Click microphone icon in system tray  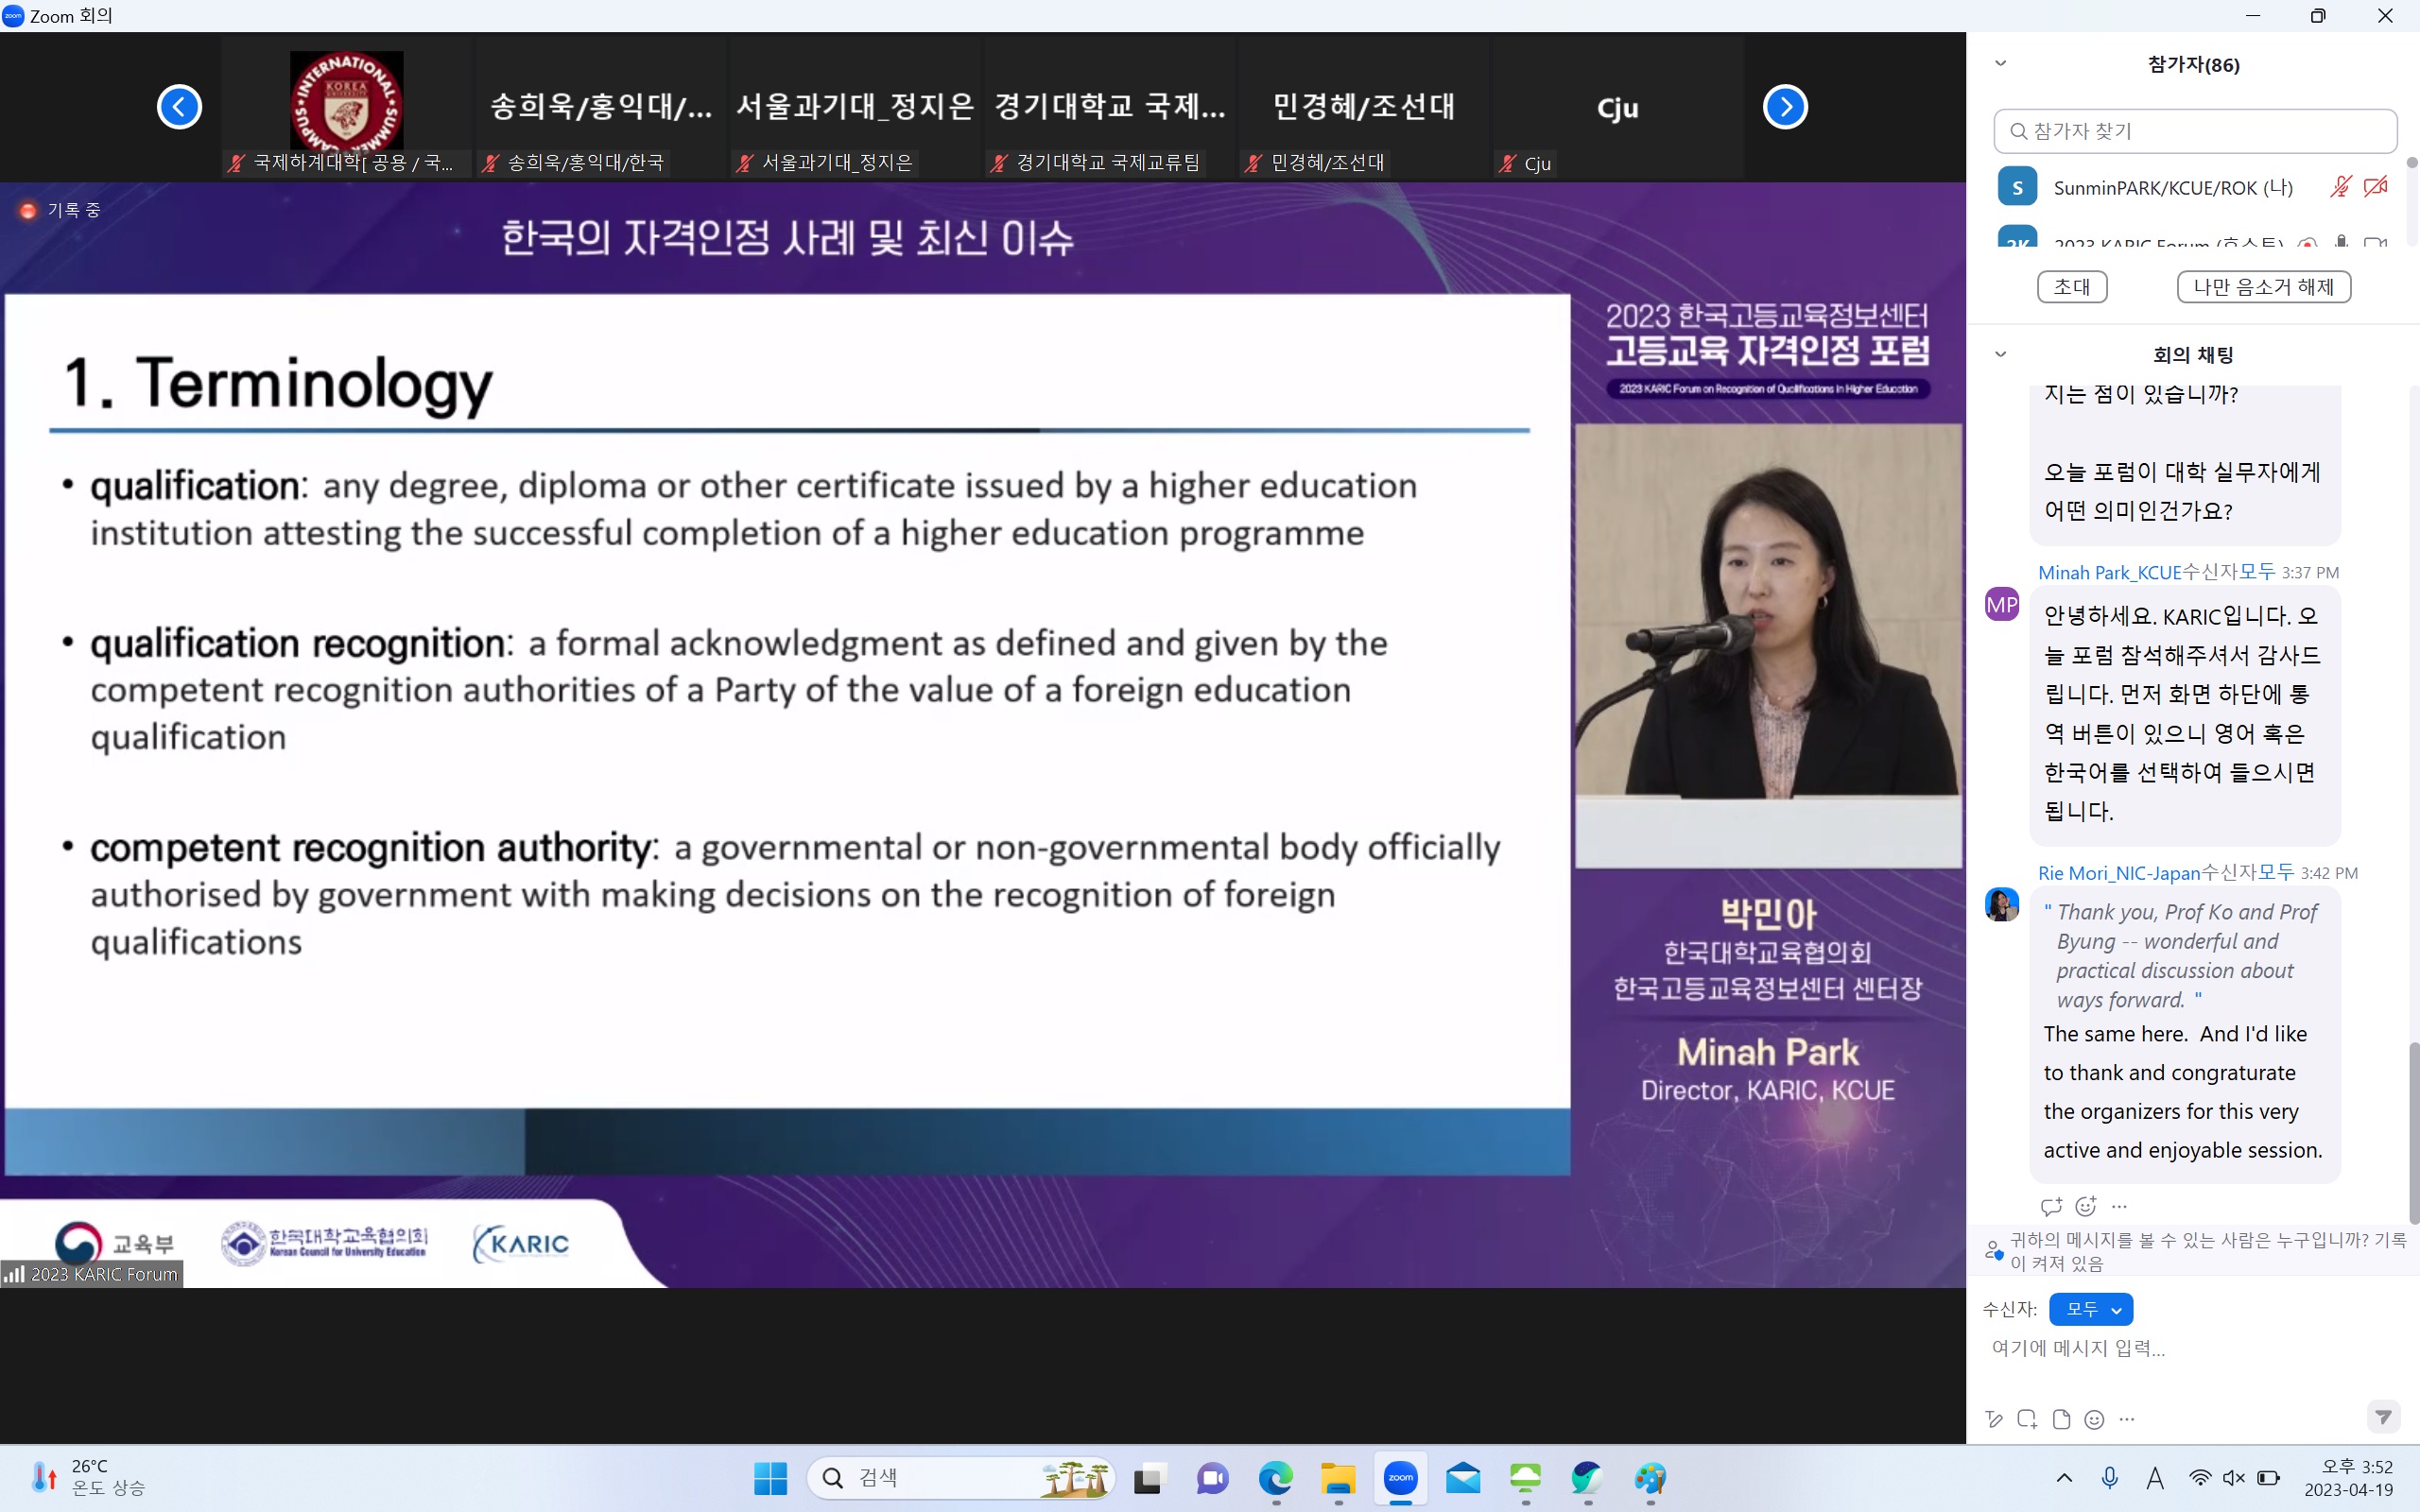pos(2110,1478)
